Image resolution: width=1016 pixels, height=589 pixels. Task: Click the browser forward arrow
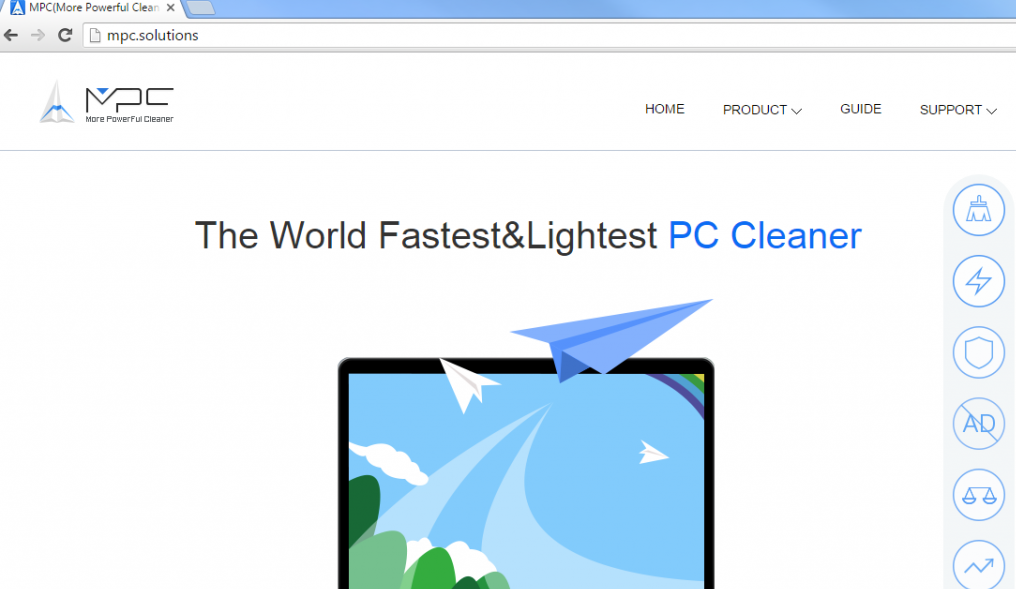pyautogui.click(x=38, y=35)
